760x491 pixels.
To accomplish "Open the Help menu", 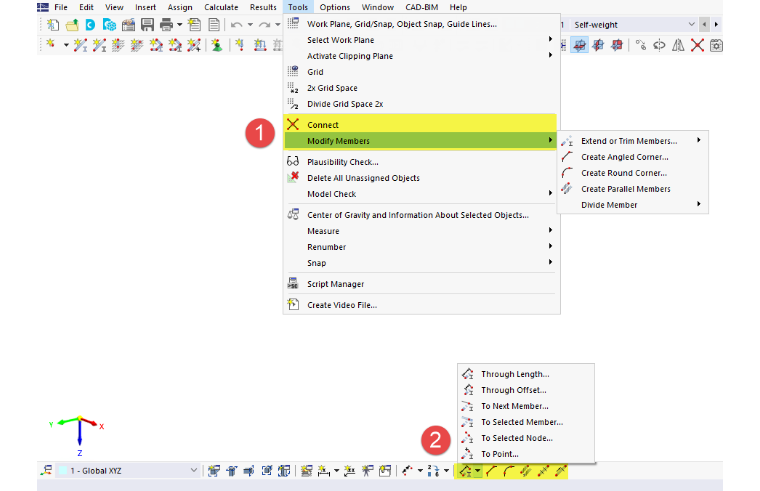I will (458, 7).
